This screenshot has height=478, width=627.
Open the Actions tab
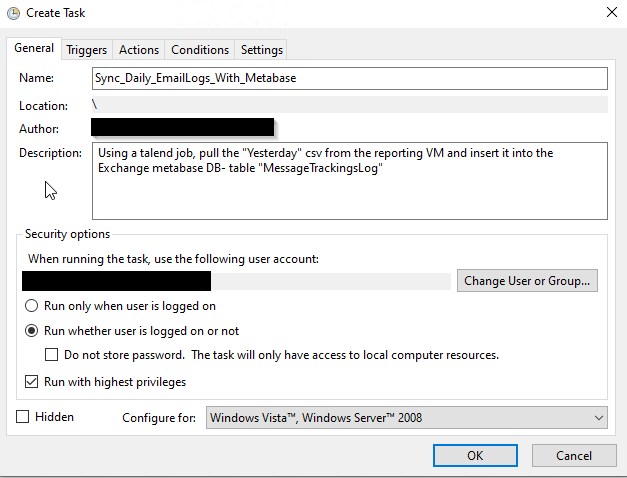(x=139, y=50)
